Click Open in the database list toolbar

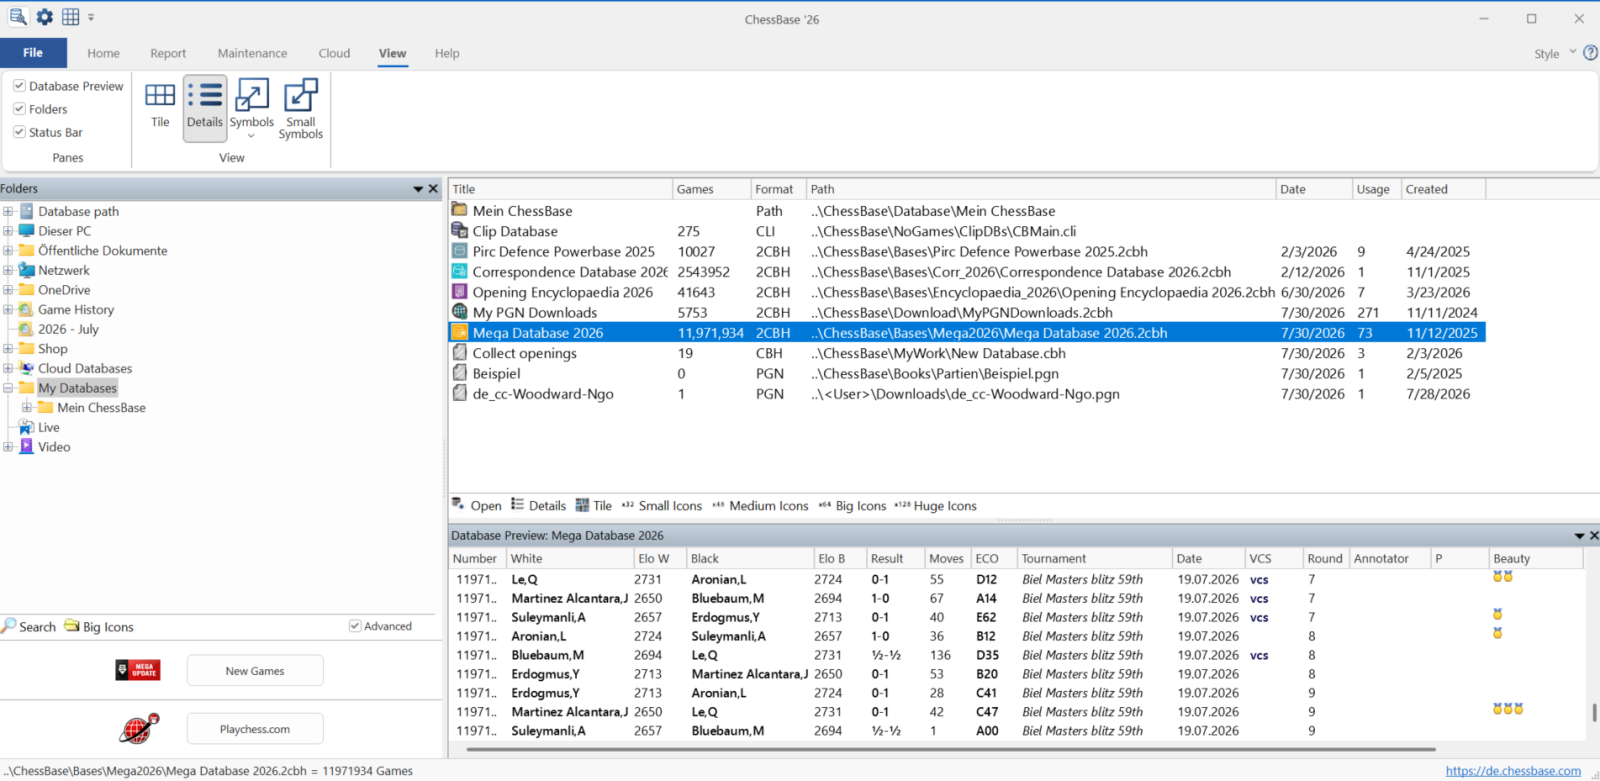coord(477,505)
